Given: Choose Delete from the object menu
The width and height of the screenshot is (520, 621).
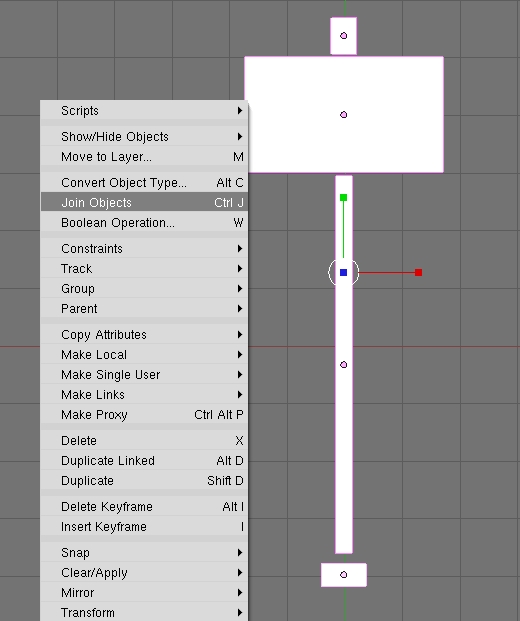Looking at the screenshot, I should (144, 440).
